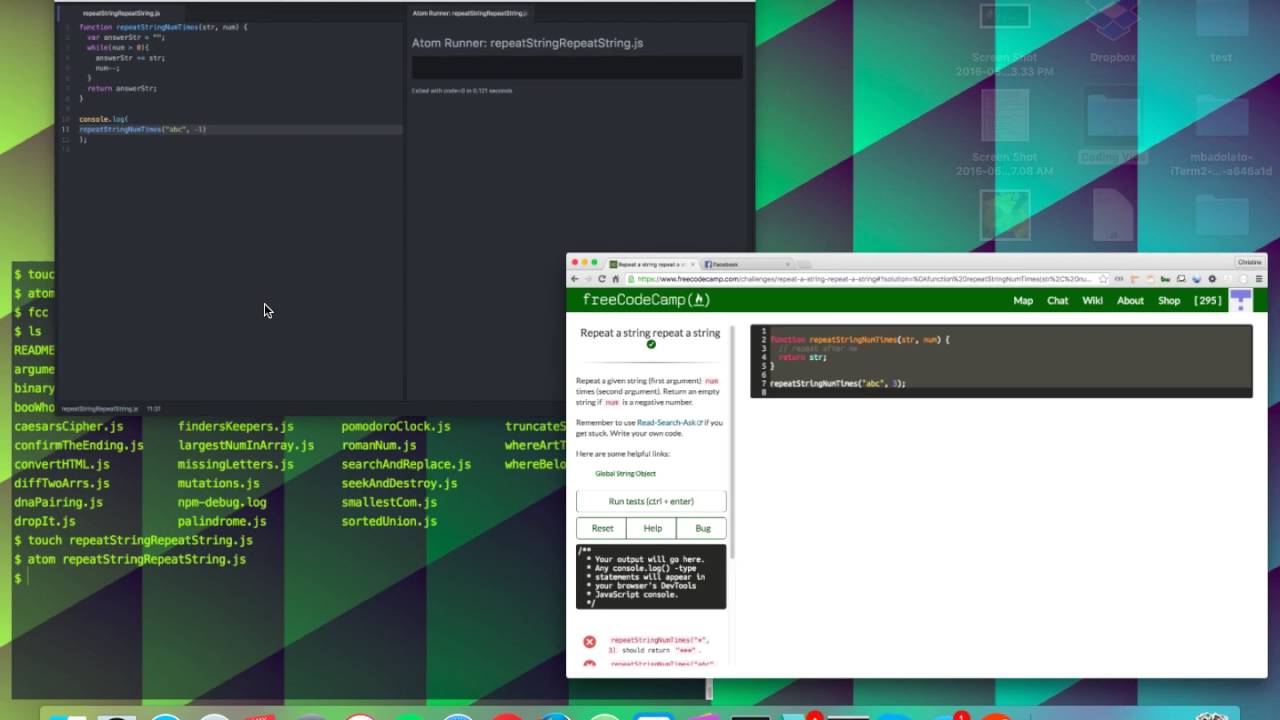1280x720 pixels.
Task: Click romanNum.js in the terminal
Action: click(x=379, y=445)
